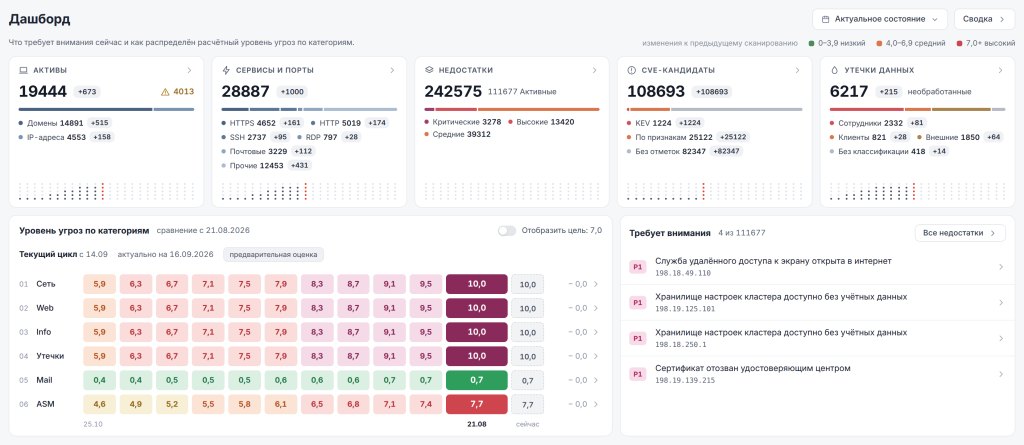Click the предварительная оценка badge
The height and width of the screenshot is (445, 1024).
(274, 254)
